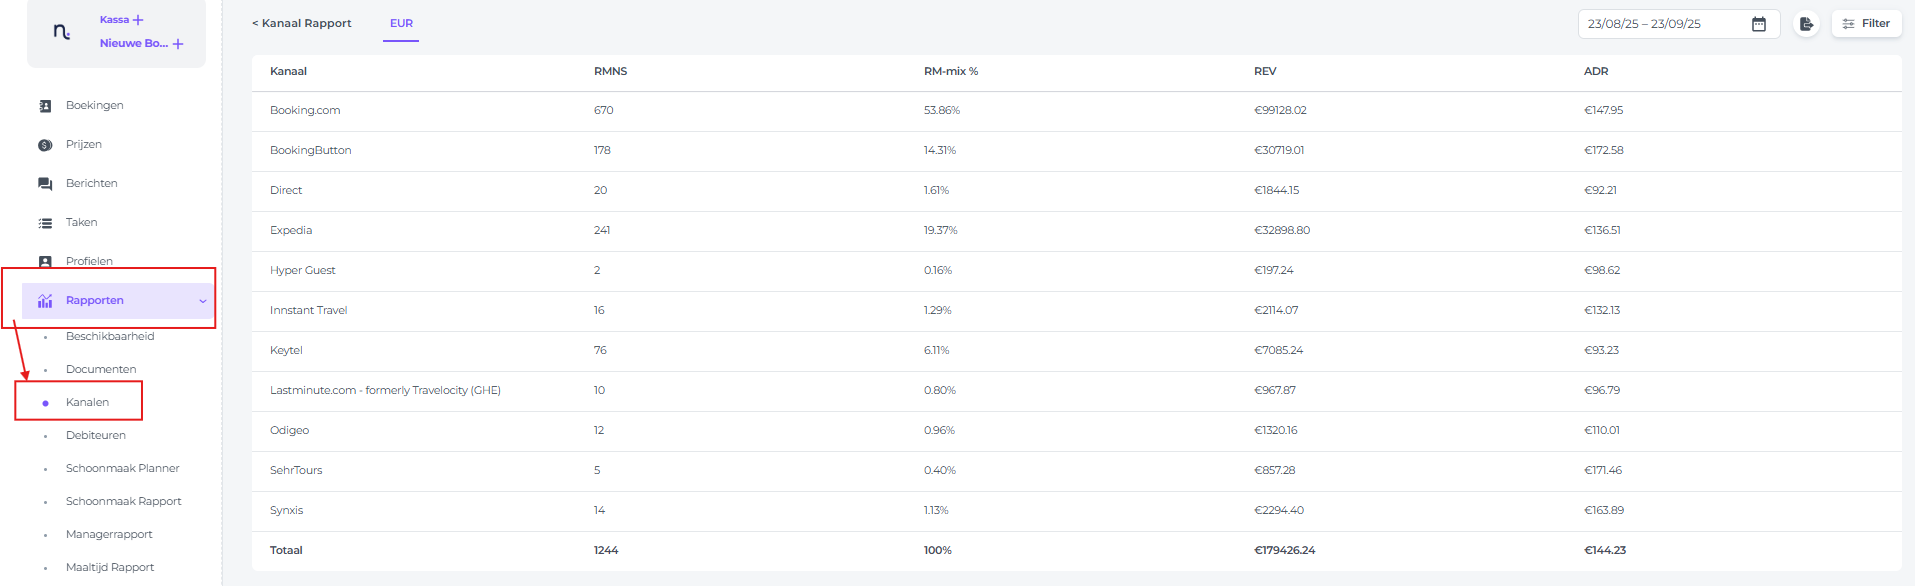The image size is (1915, 586).
Task: Click the Berichten chat icon
Action: 45,184
